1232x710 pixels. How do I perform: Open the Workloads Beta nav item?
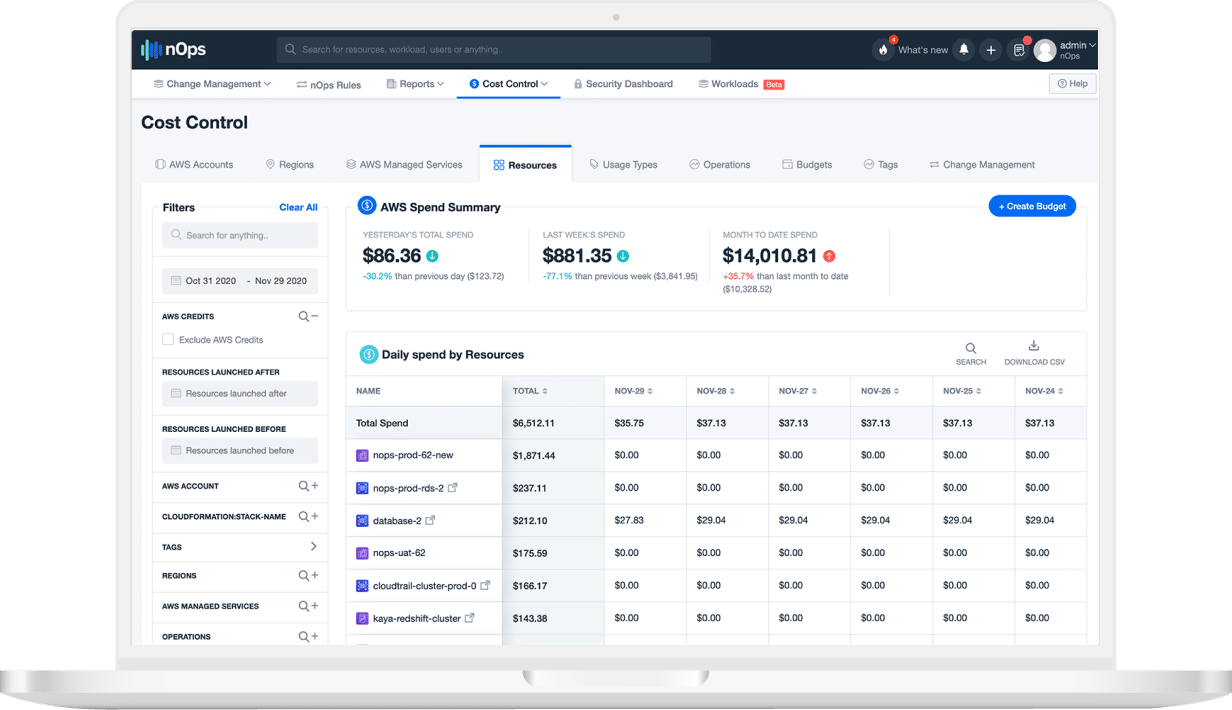pyautogui.click(x=741, y=85)
